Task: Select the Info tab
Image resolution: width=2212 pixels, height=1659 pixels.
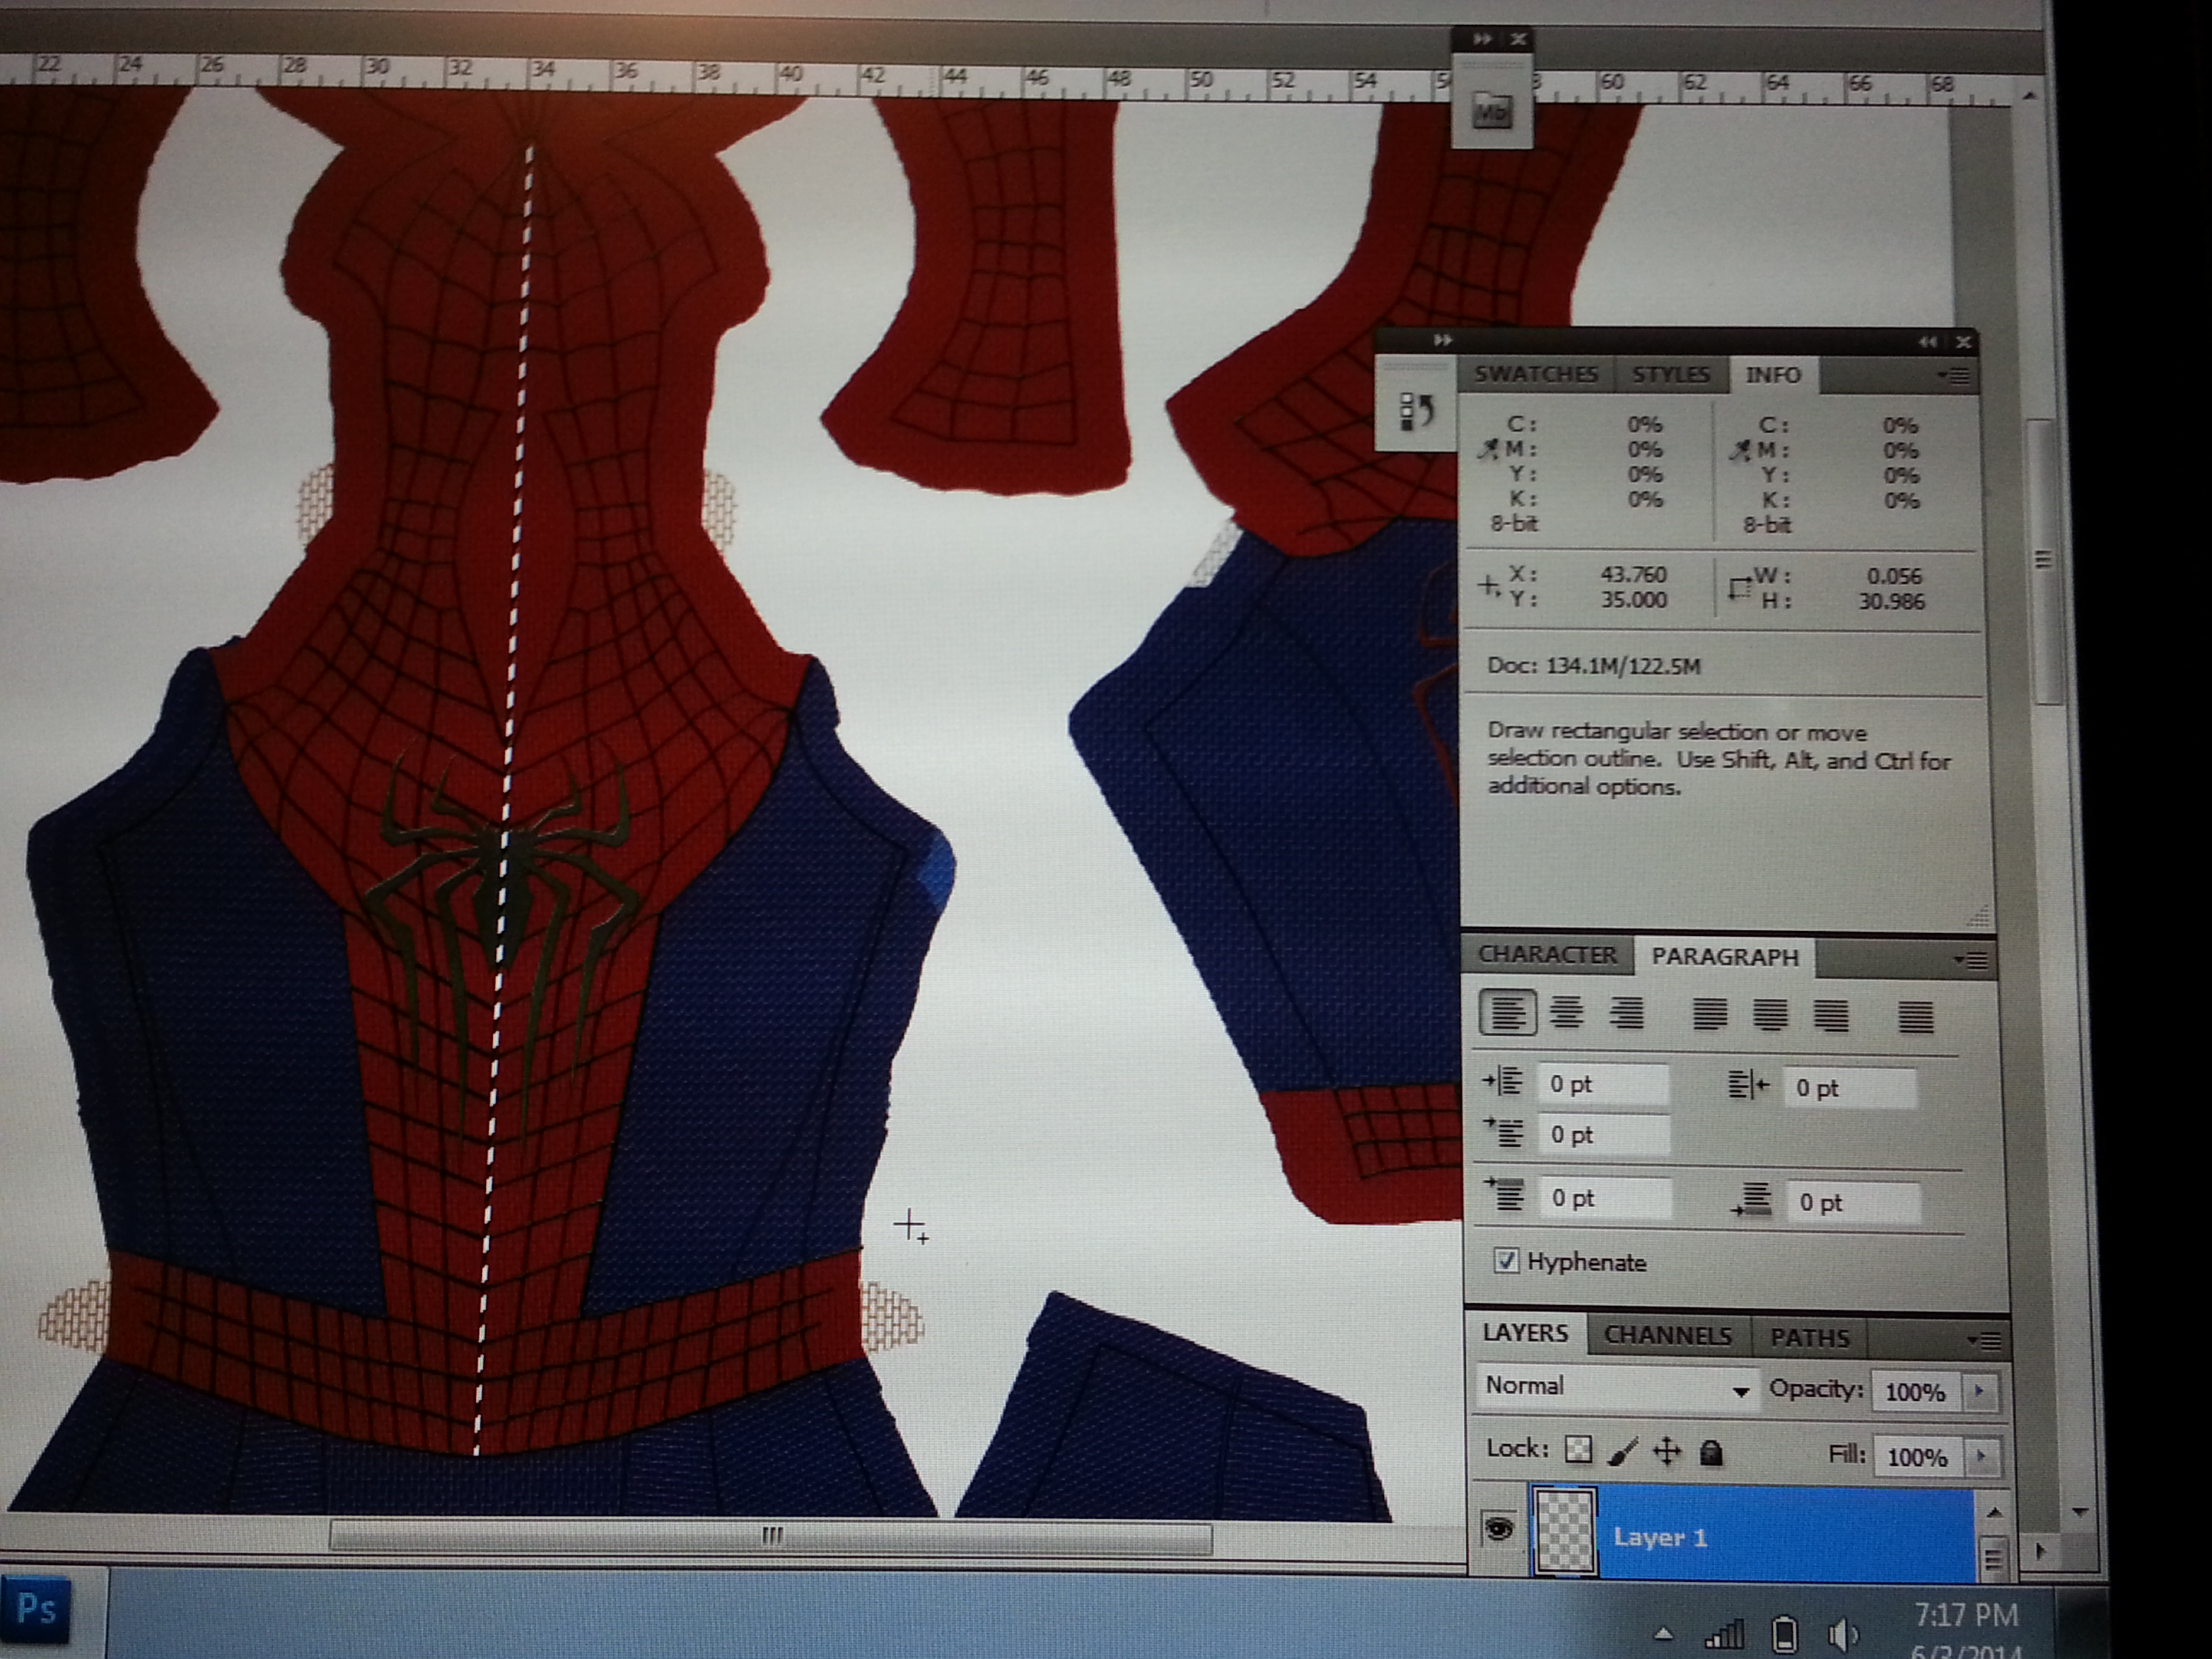Action: coord(1773,375)
